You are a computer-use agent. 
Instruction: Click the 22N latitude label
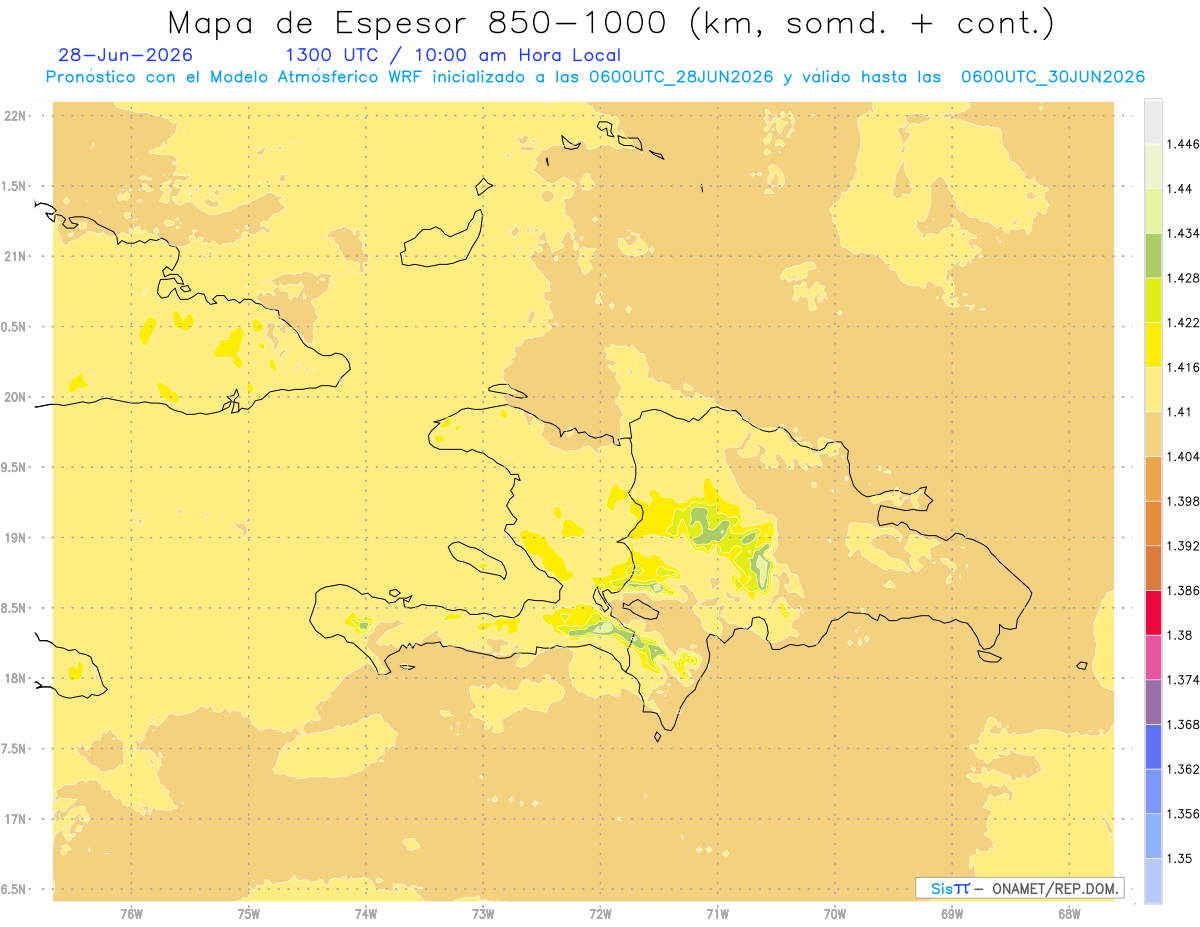coord(17,116)
